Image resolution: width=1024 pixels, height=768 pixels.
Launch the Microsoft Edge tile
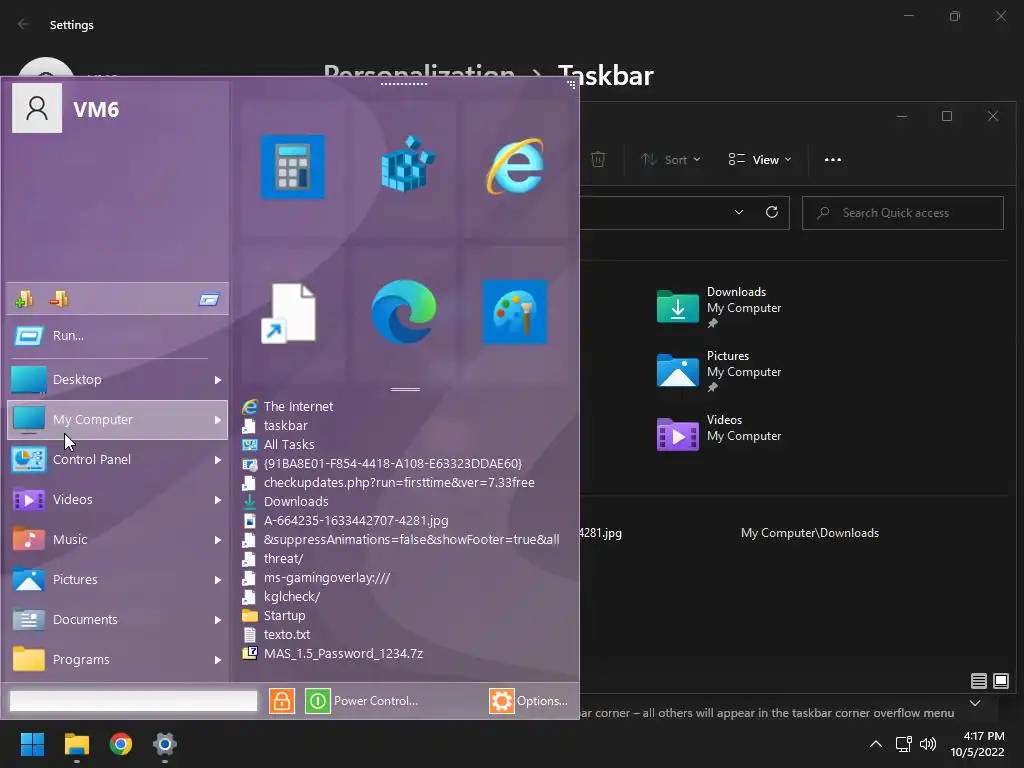point(404,312)
